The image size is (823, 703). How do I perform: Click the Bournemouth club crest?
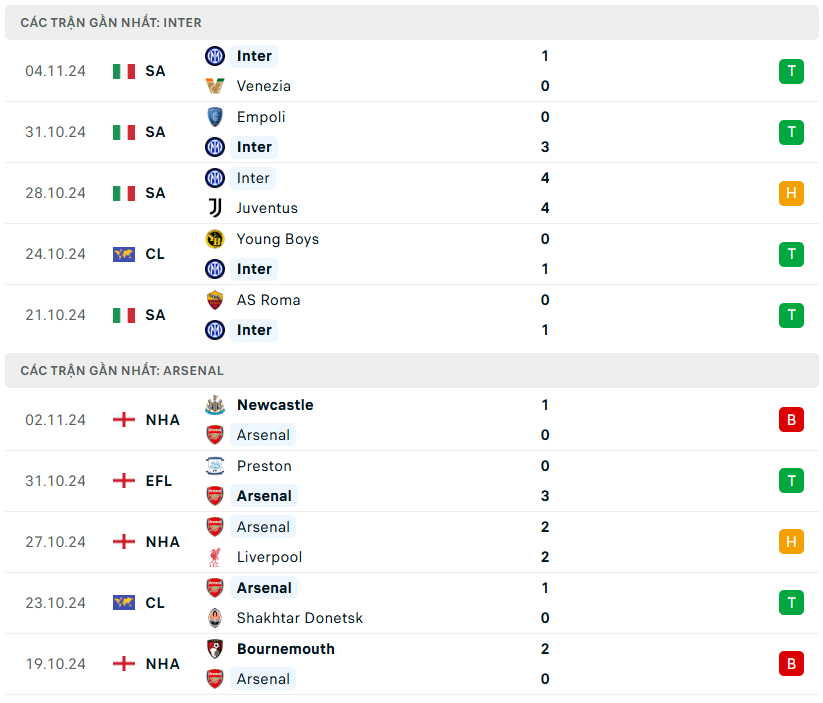(215, 649)
